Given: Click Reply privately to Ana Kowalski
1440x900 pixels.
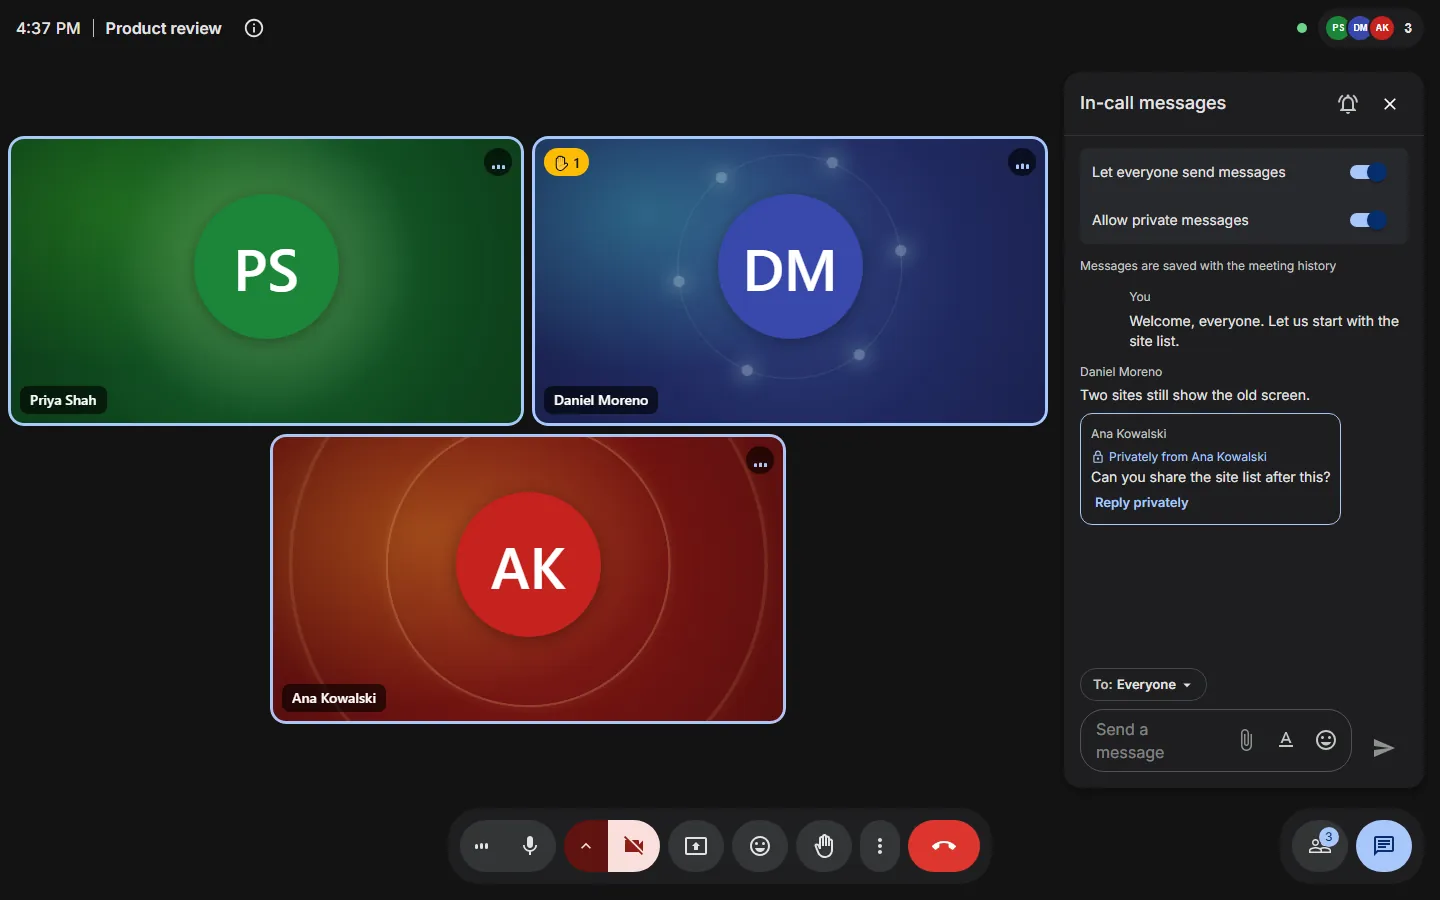Looking at the screenshot, I should tap(1141, 503).
